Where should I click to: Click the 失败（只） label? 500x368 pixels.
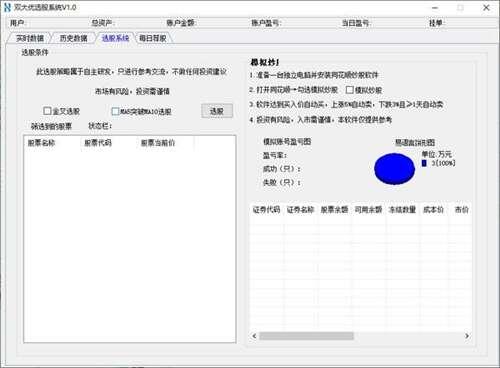coord(282,182)
